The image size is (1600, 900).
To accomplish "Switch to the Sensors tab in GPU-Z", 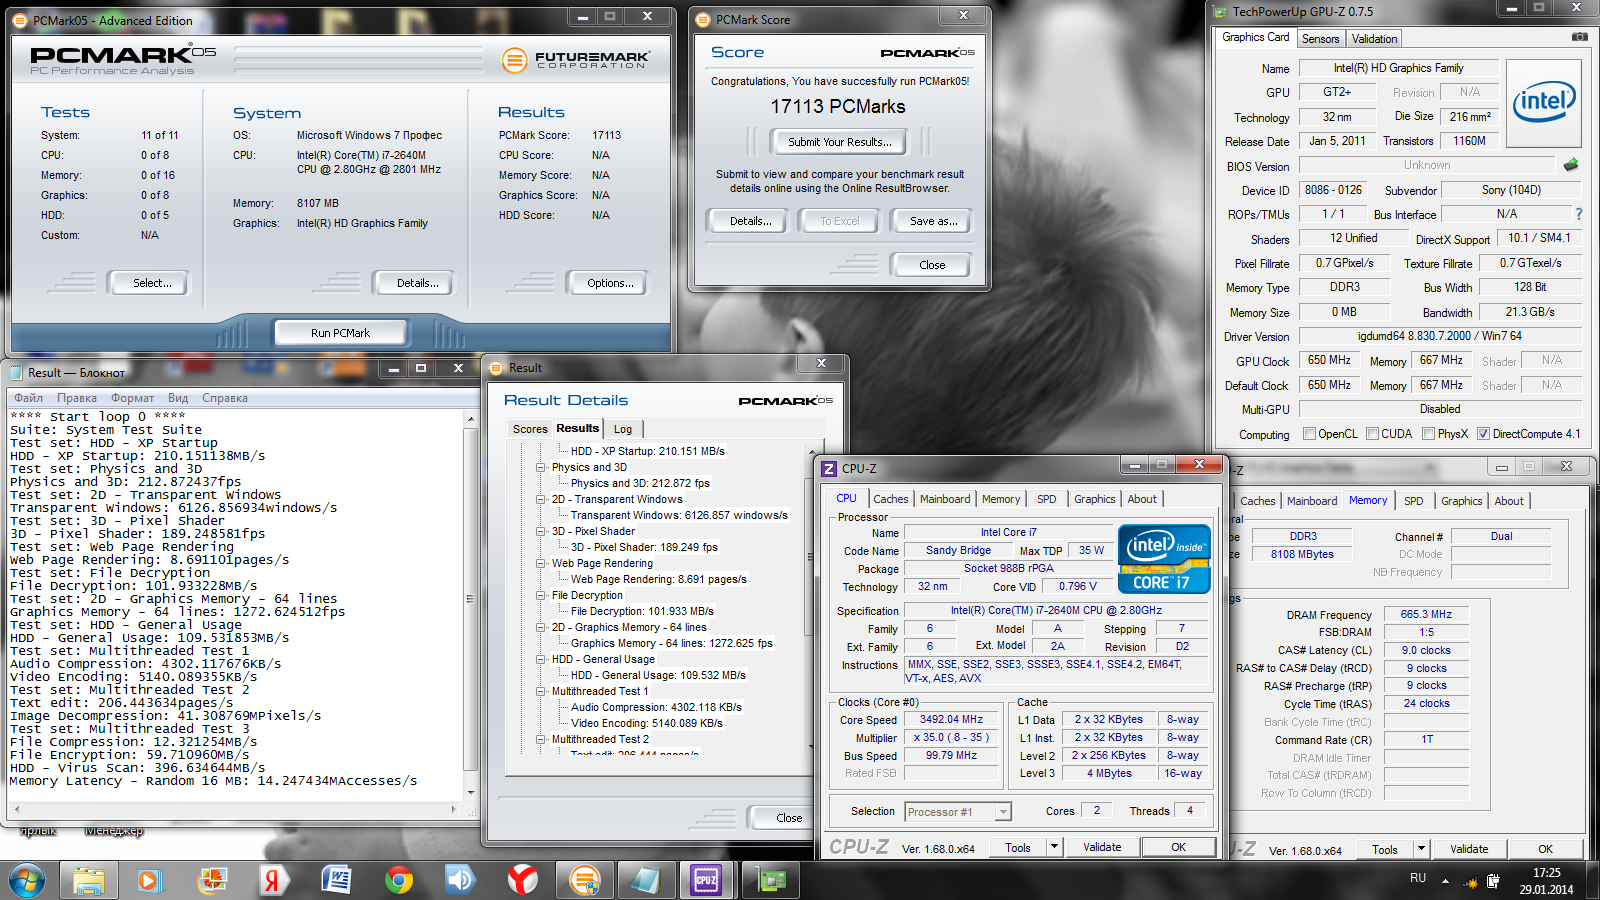I will pos(1320,39).
